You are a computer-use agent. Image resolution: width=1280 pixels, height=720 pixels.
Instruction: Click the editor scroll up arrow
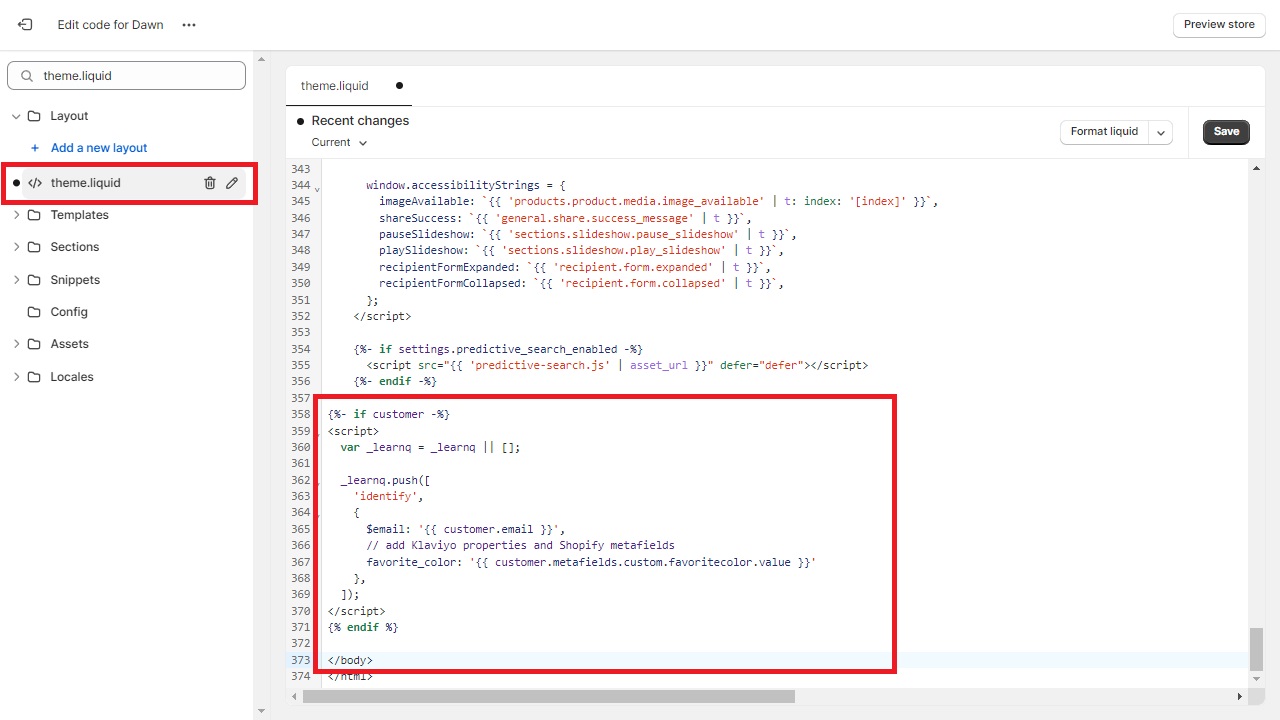tap(1256, 168)
